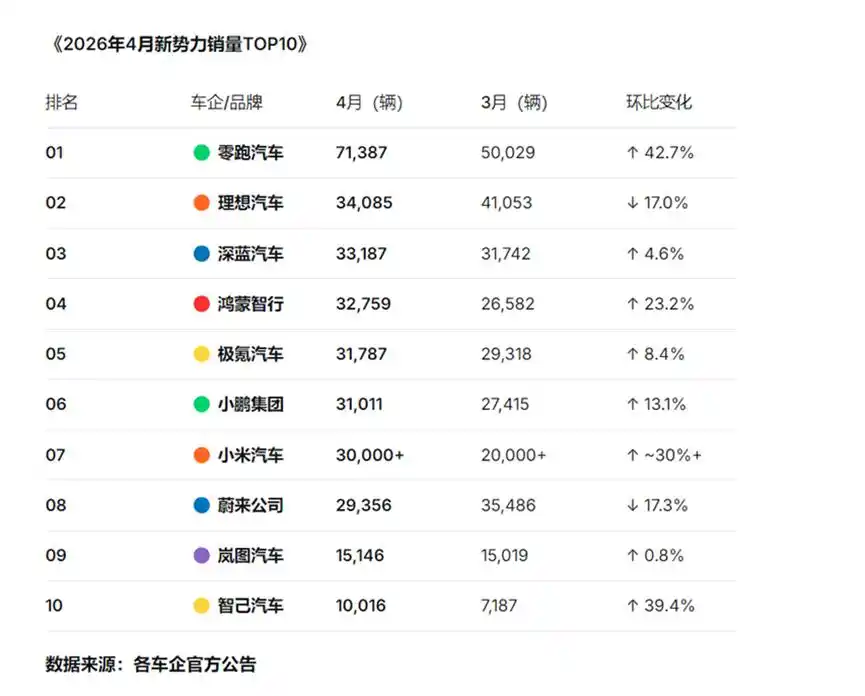865x696 pixels.
Task: Select the brand name 智己汽车
Action: point(250,606)
